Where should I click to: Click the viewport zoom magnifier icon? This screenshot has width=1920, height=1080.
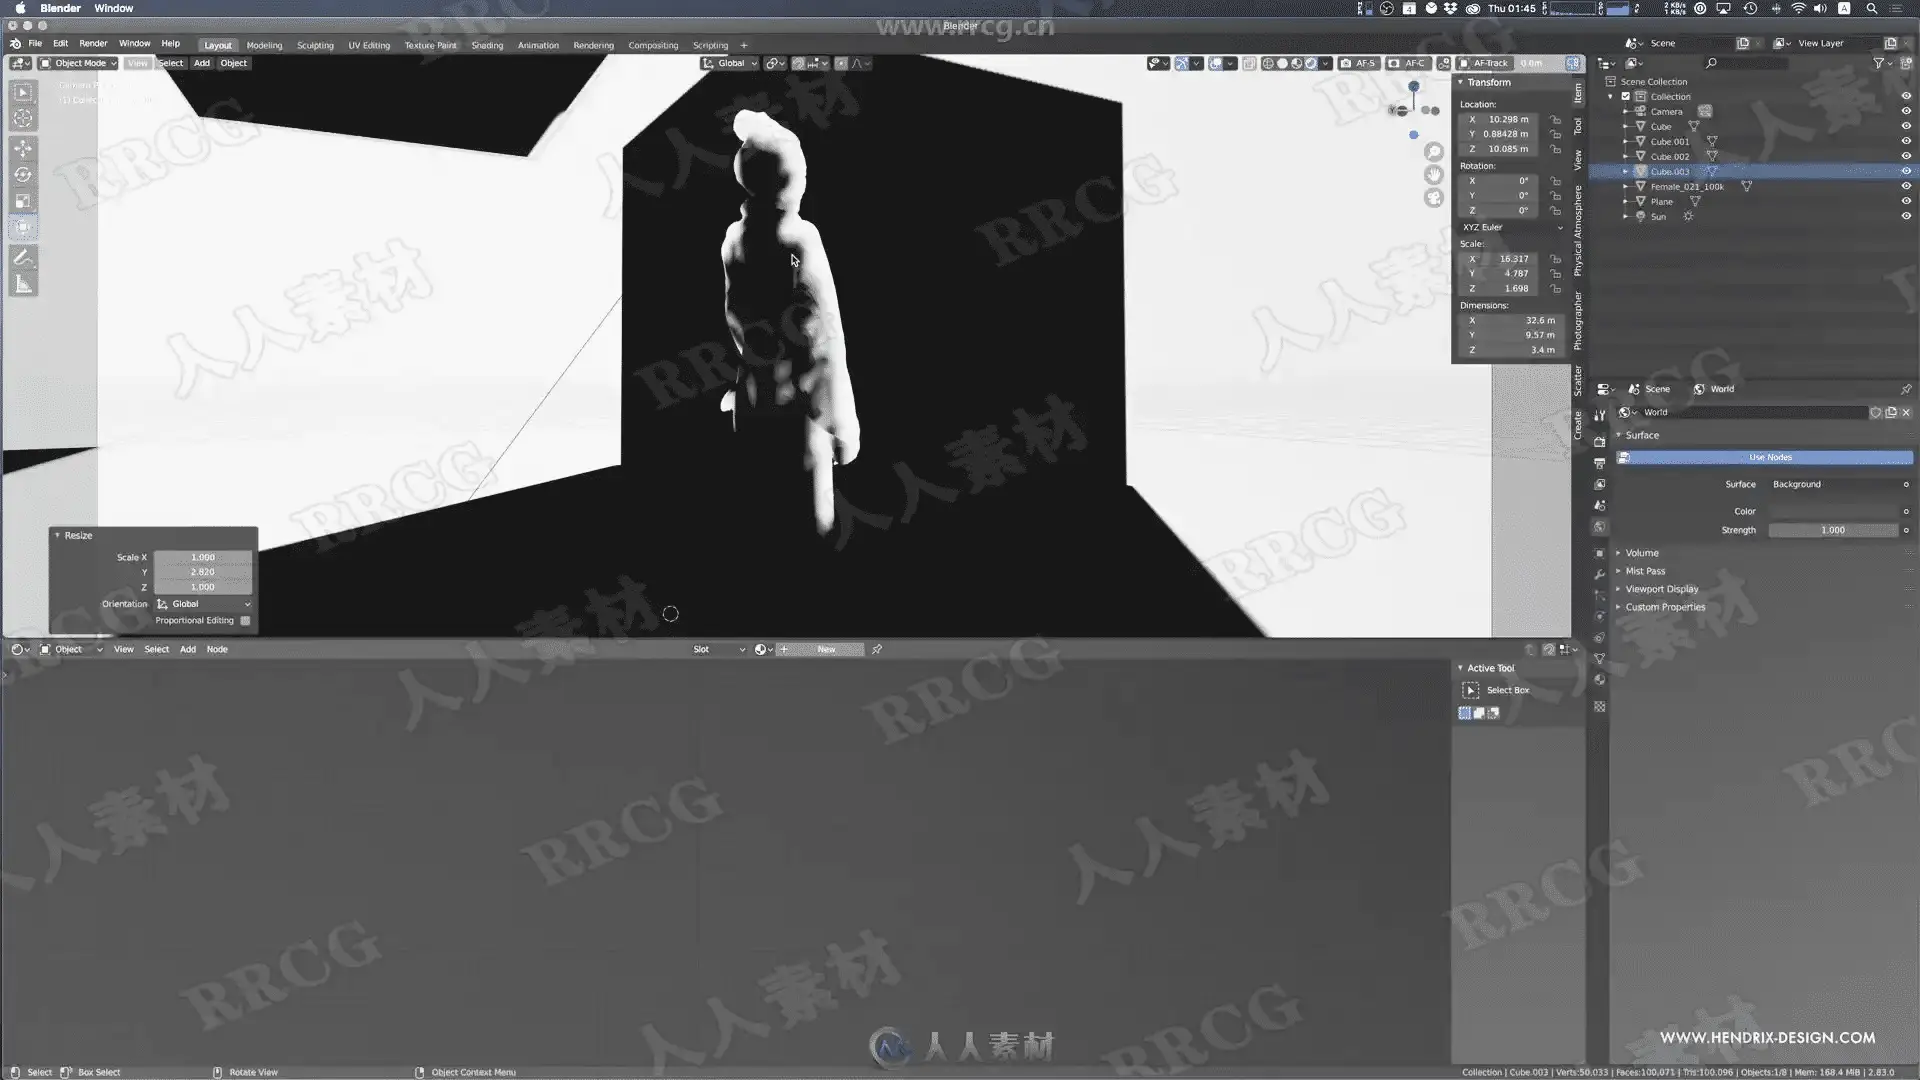coord(1434,152)
